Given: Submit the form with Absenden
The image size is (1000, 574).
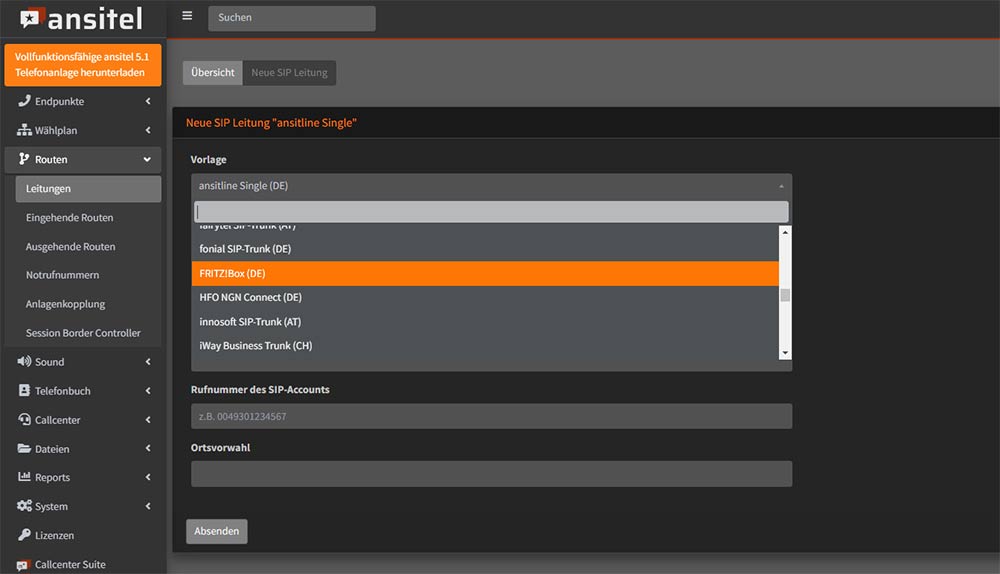Looking at the screenshot, I should coord(217,531).
